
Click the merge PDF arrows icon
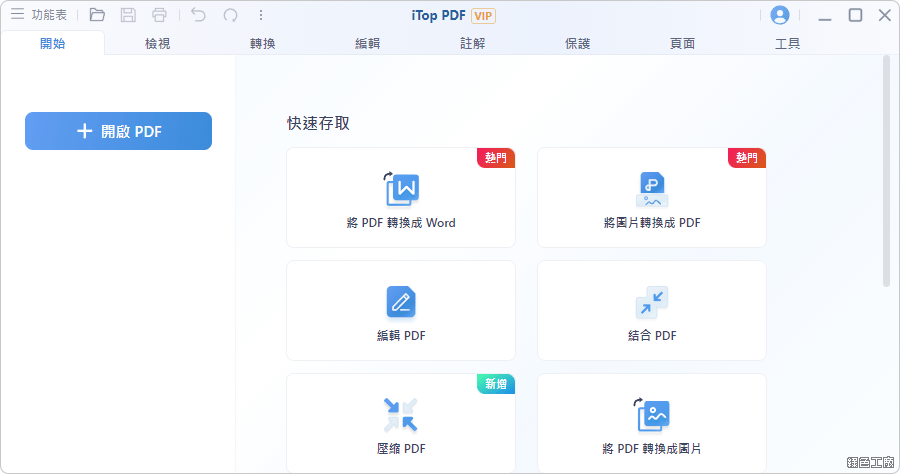click(652, 302)
